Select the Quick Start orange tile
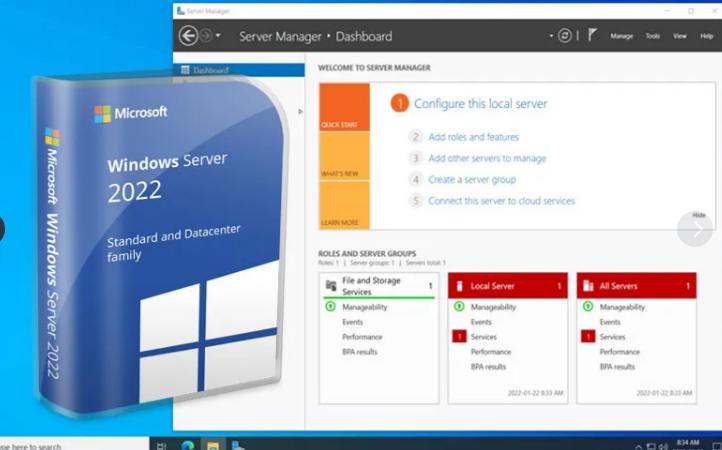Screen dimensions: 722x450 point(344,107)
